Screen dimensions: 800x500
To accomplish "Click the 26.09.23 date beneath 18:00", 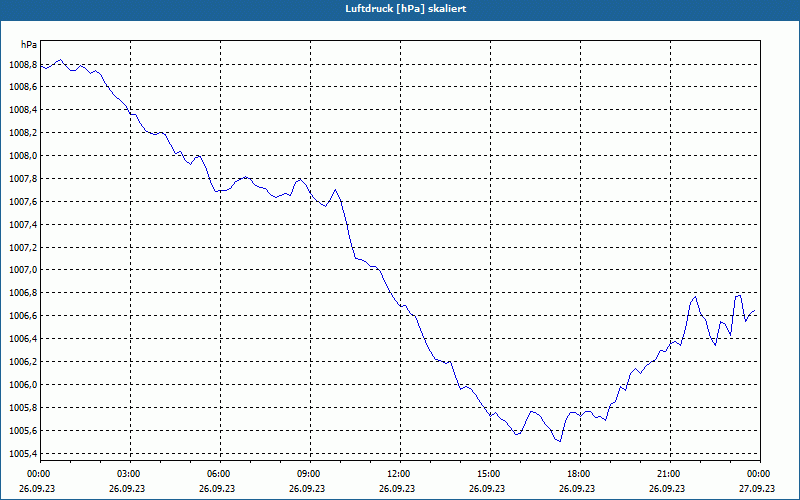I will (578, 488).
